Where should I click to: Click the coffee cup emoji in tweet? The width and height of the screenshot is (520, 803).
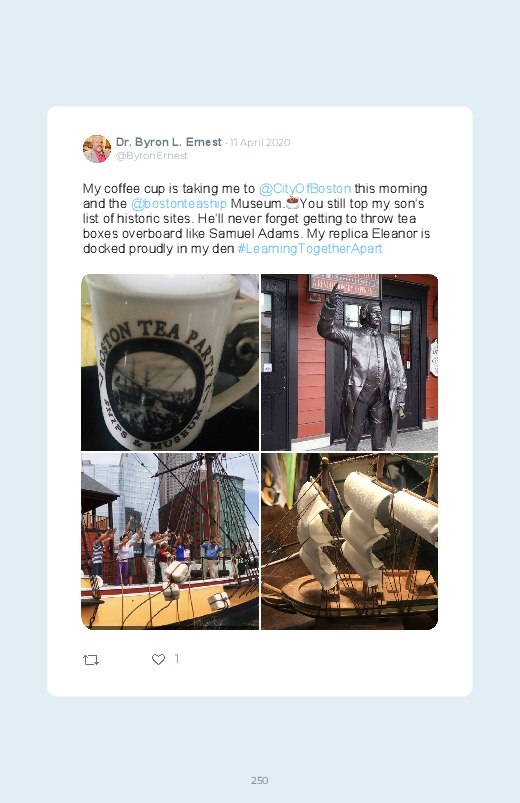point(293,203)
